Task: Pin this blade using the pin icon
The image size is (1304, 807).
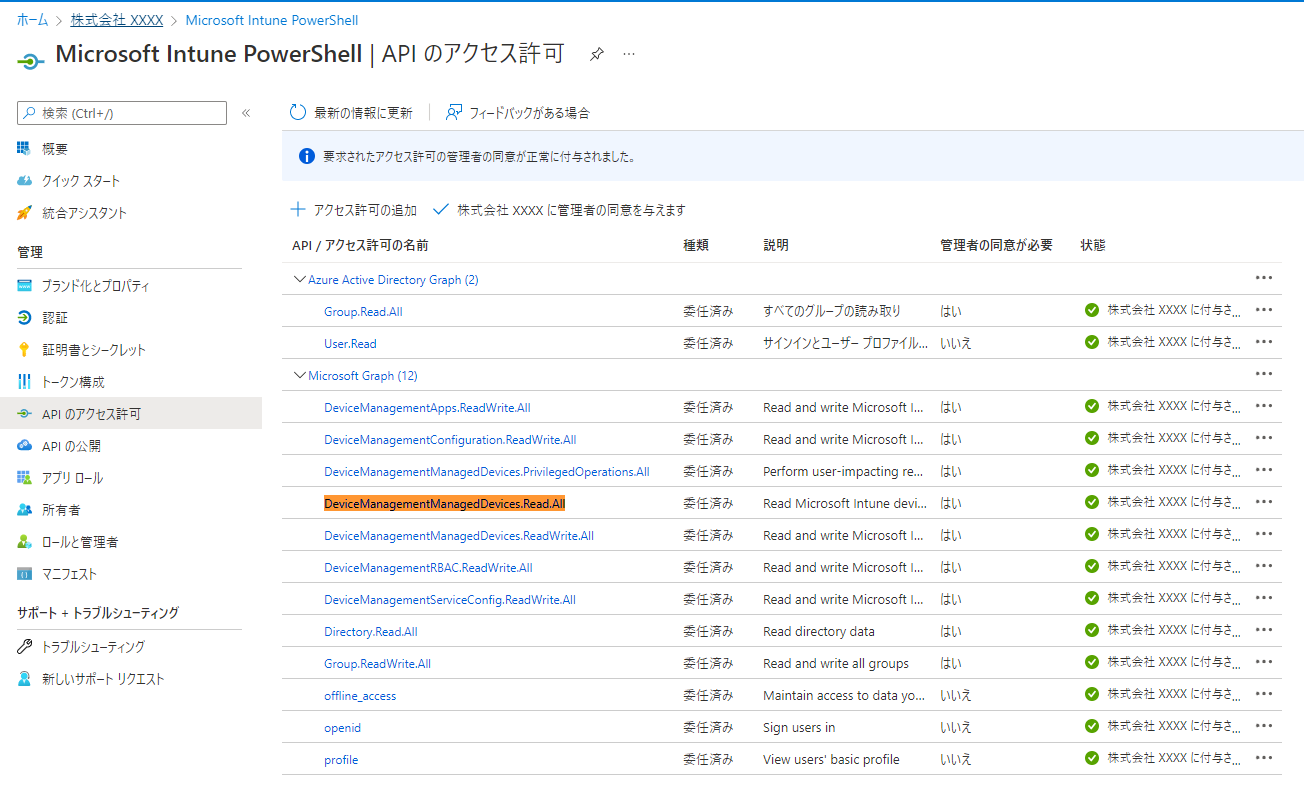Action: point(597,54)
